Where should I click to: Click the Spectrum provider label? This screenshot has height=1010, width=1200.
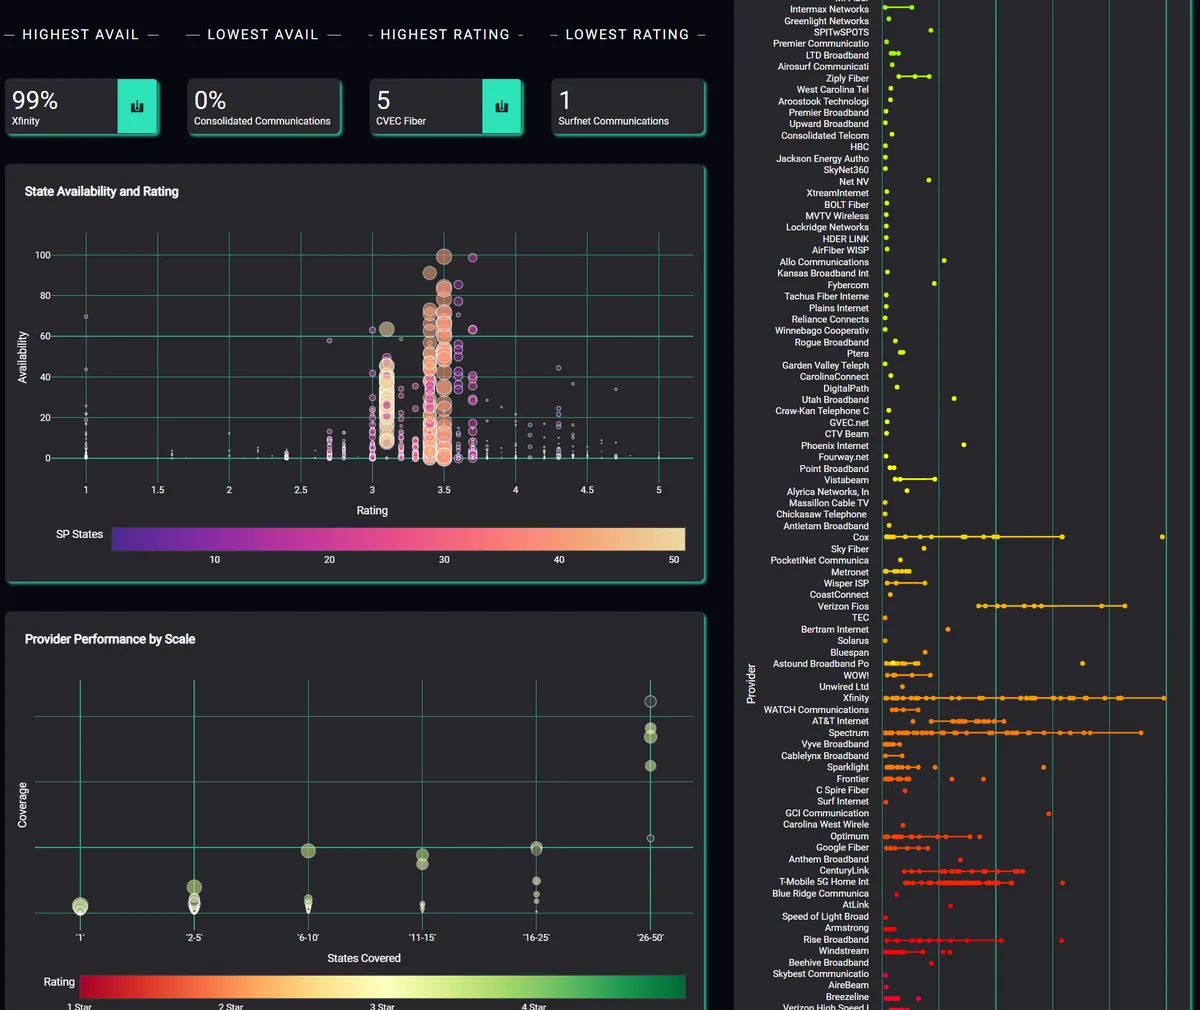[x=848, y=733]
